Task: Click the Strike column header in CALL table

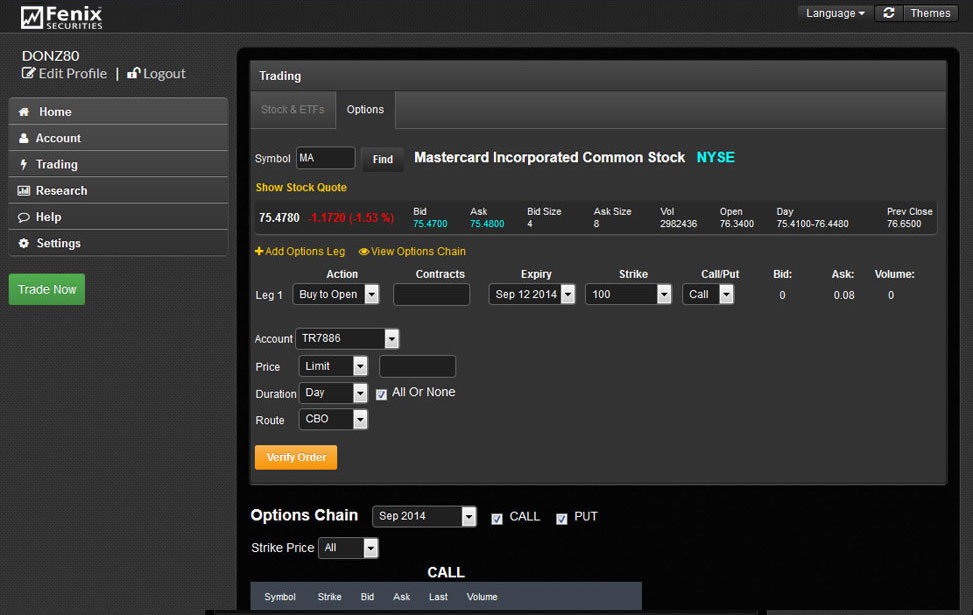Action: 330,597
